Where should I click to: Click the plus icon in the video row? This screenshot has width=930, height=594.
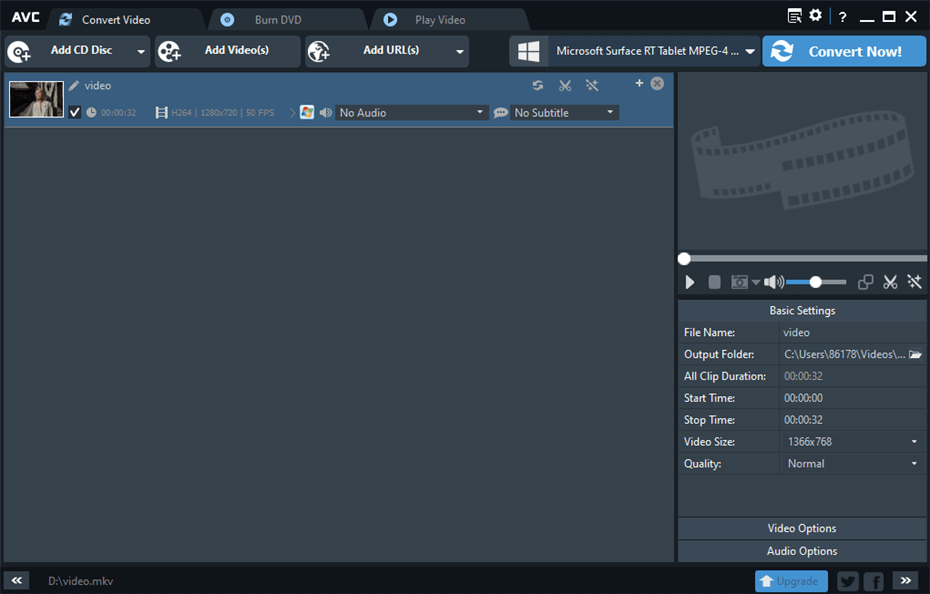pyautogui.click(x=639, y=83)
